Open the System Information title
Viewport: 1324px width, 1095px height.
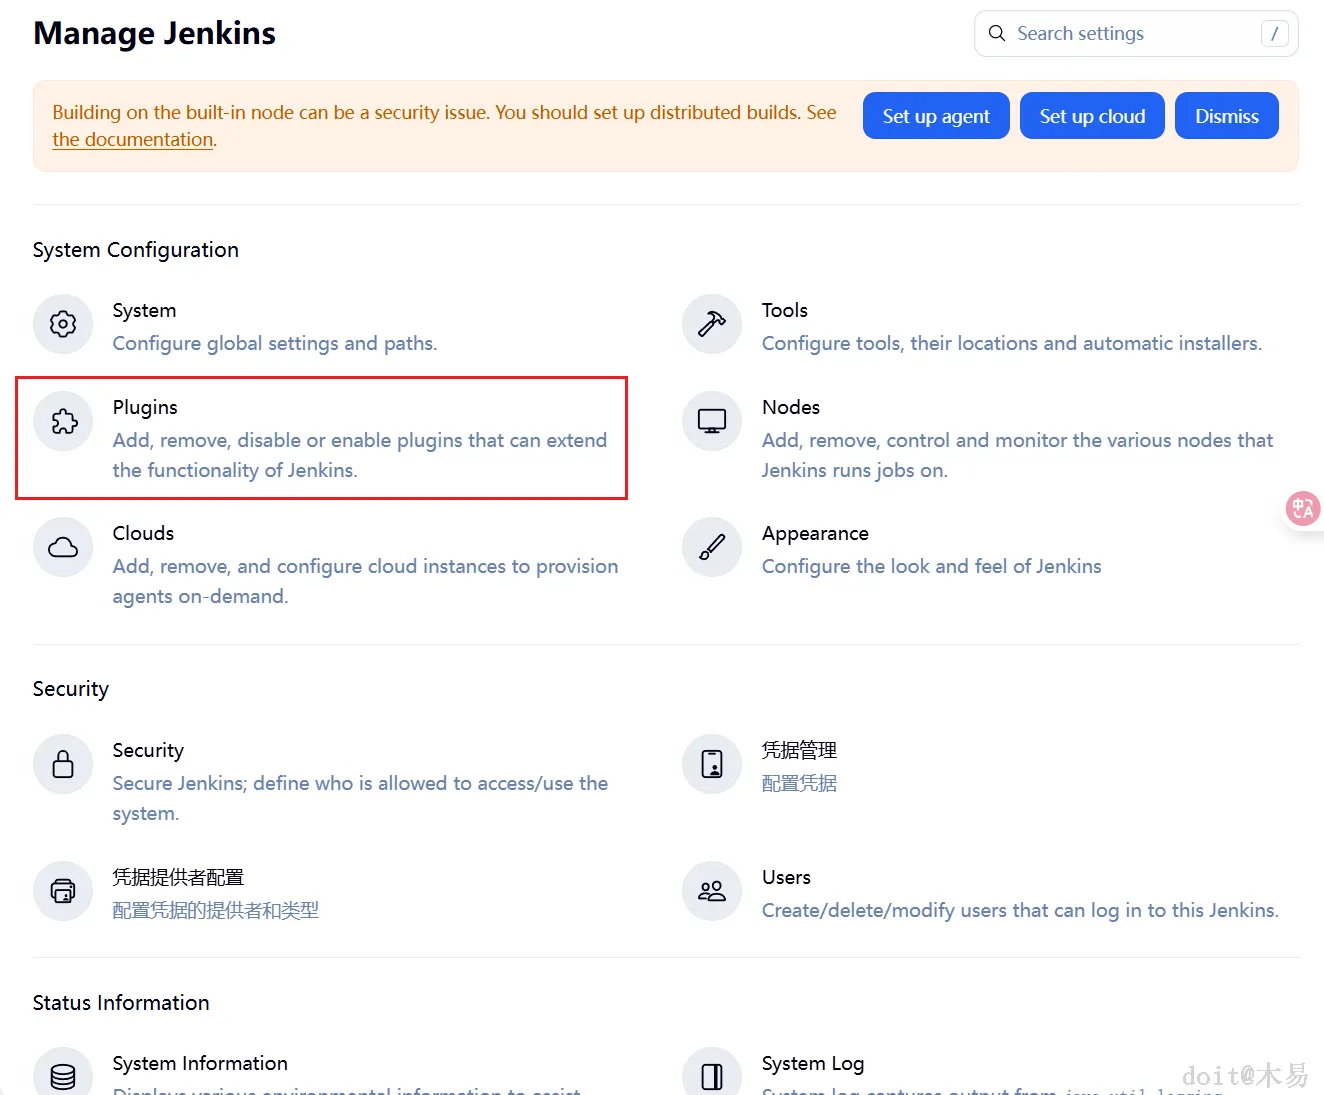click(200, 1063)
